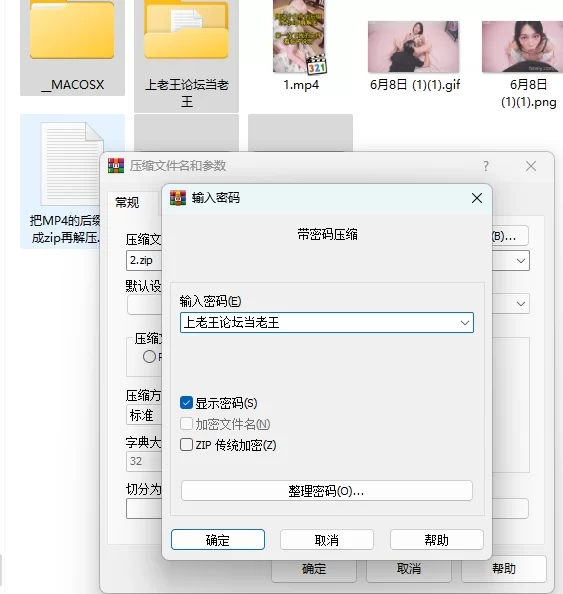Close the 输入密码 dialog
The height and width of the screenshot is (594, 563).
point(477,198)
